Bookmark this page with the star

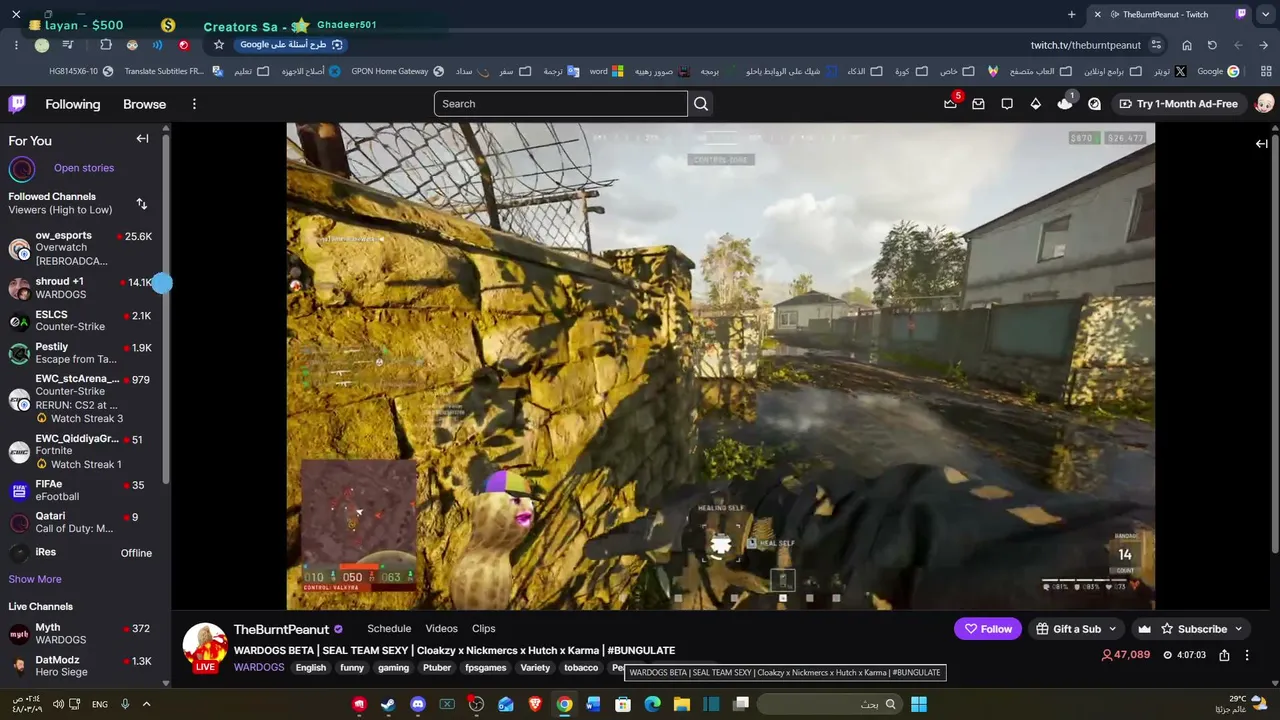219,45
